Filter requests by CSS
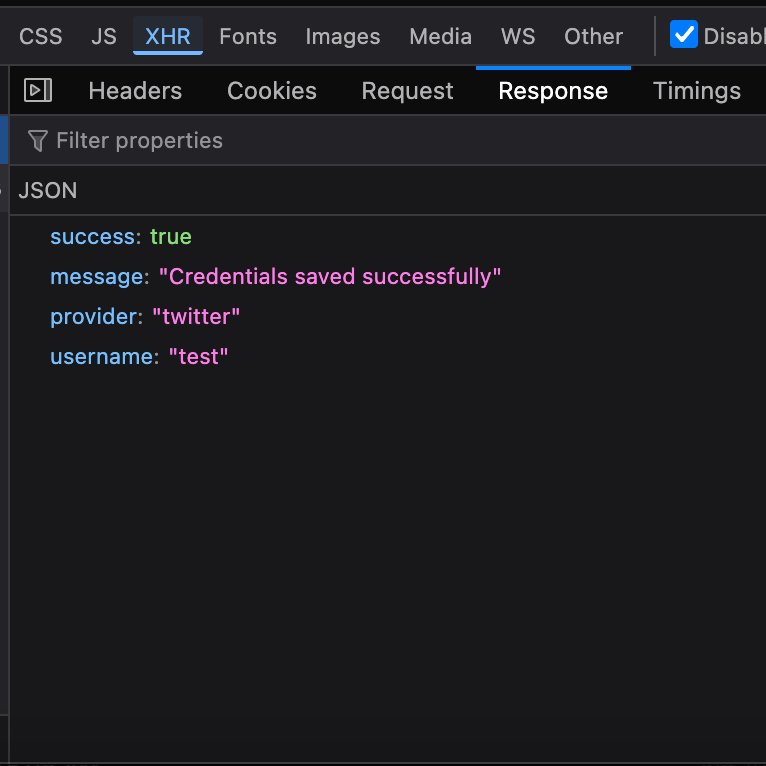 pos(41,36)
